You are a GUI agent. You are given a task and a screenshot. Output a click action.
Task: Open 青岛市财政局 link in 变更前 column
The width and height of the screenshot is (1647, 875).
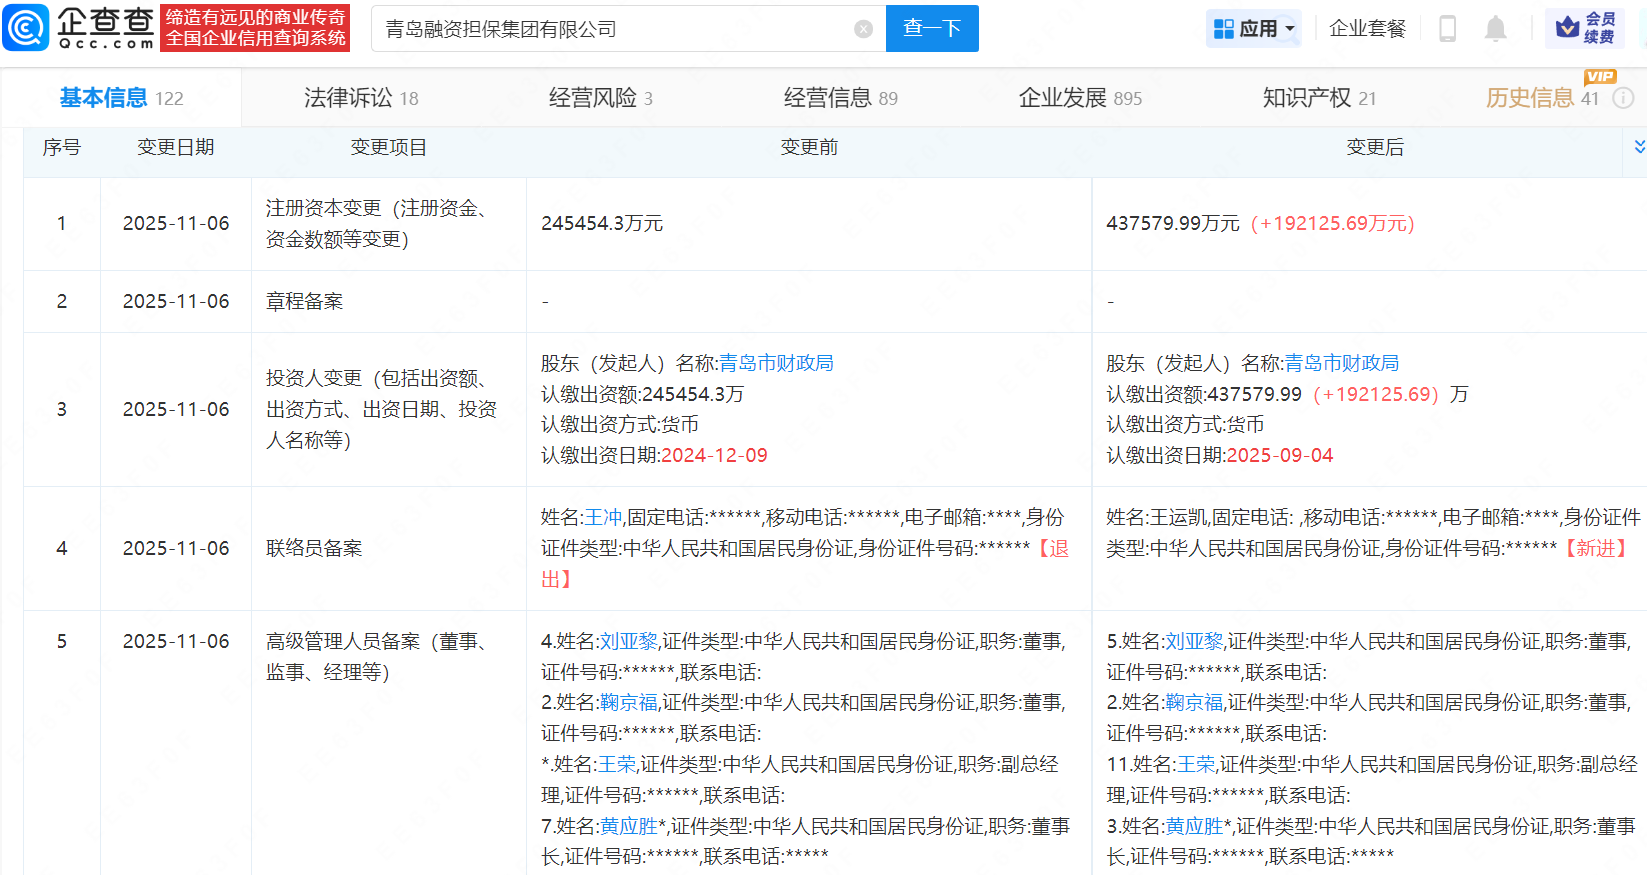point(776,363)
